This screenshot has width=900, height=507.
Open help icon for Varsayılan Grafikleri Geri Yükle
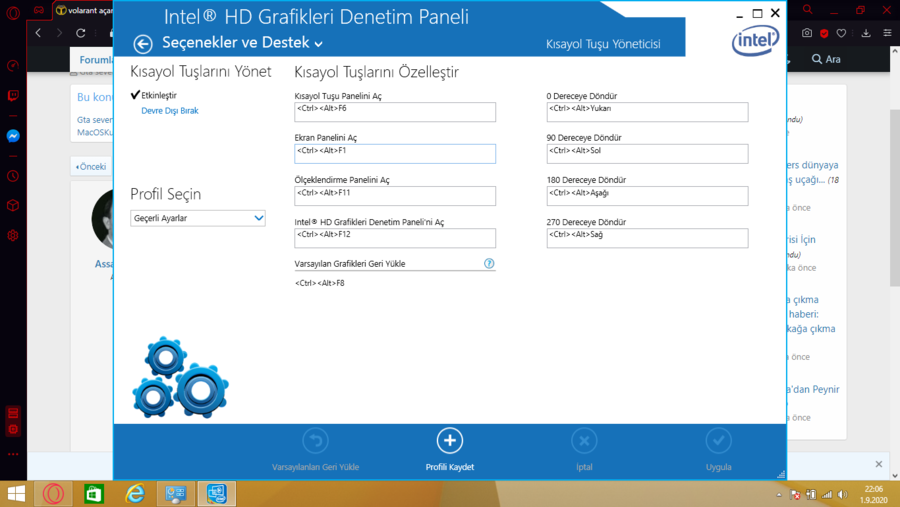coord(489,264)
